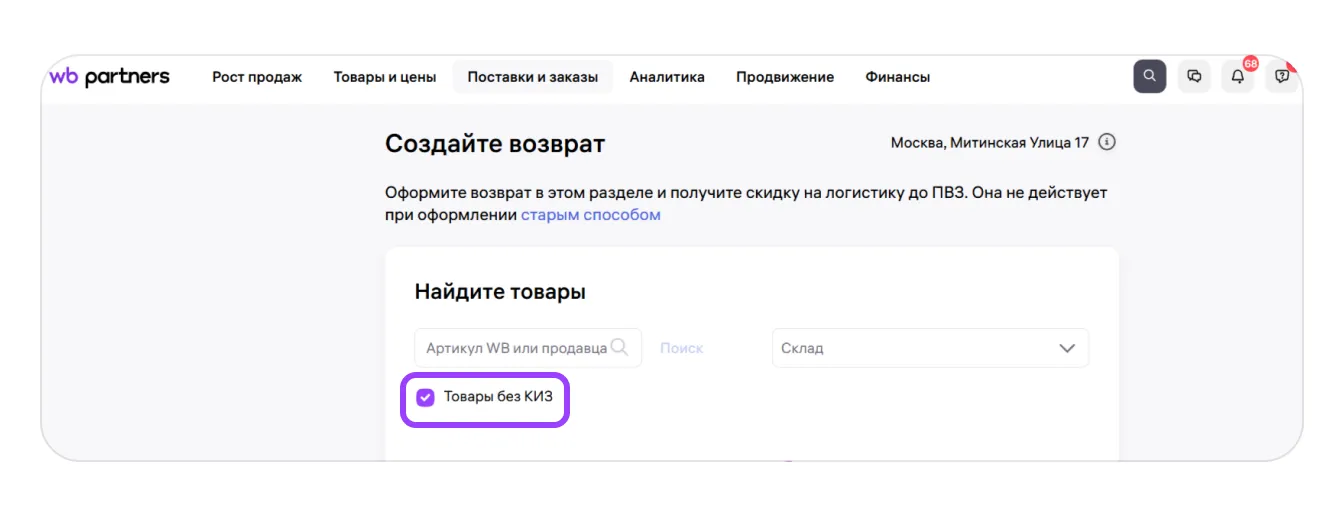Screen dimensions: 1344x516
Task: Click the info icon beside Митинская Улица 17
Action: tap(1107, 142)
